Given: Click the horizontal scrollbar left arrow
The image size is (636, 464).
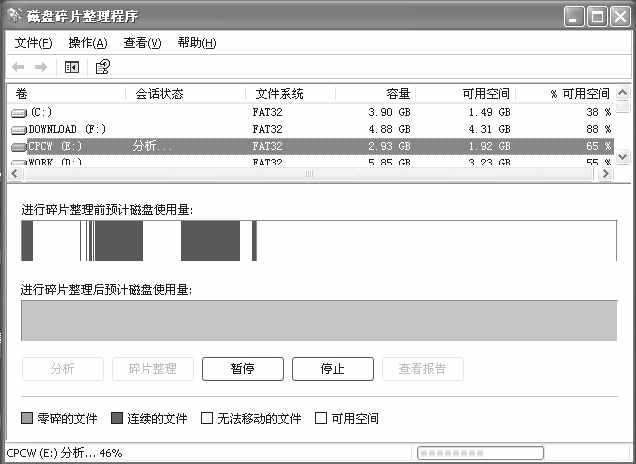Looking at the screenshot, I should click(x=15, y=174).
